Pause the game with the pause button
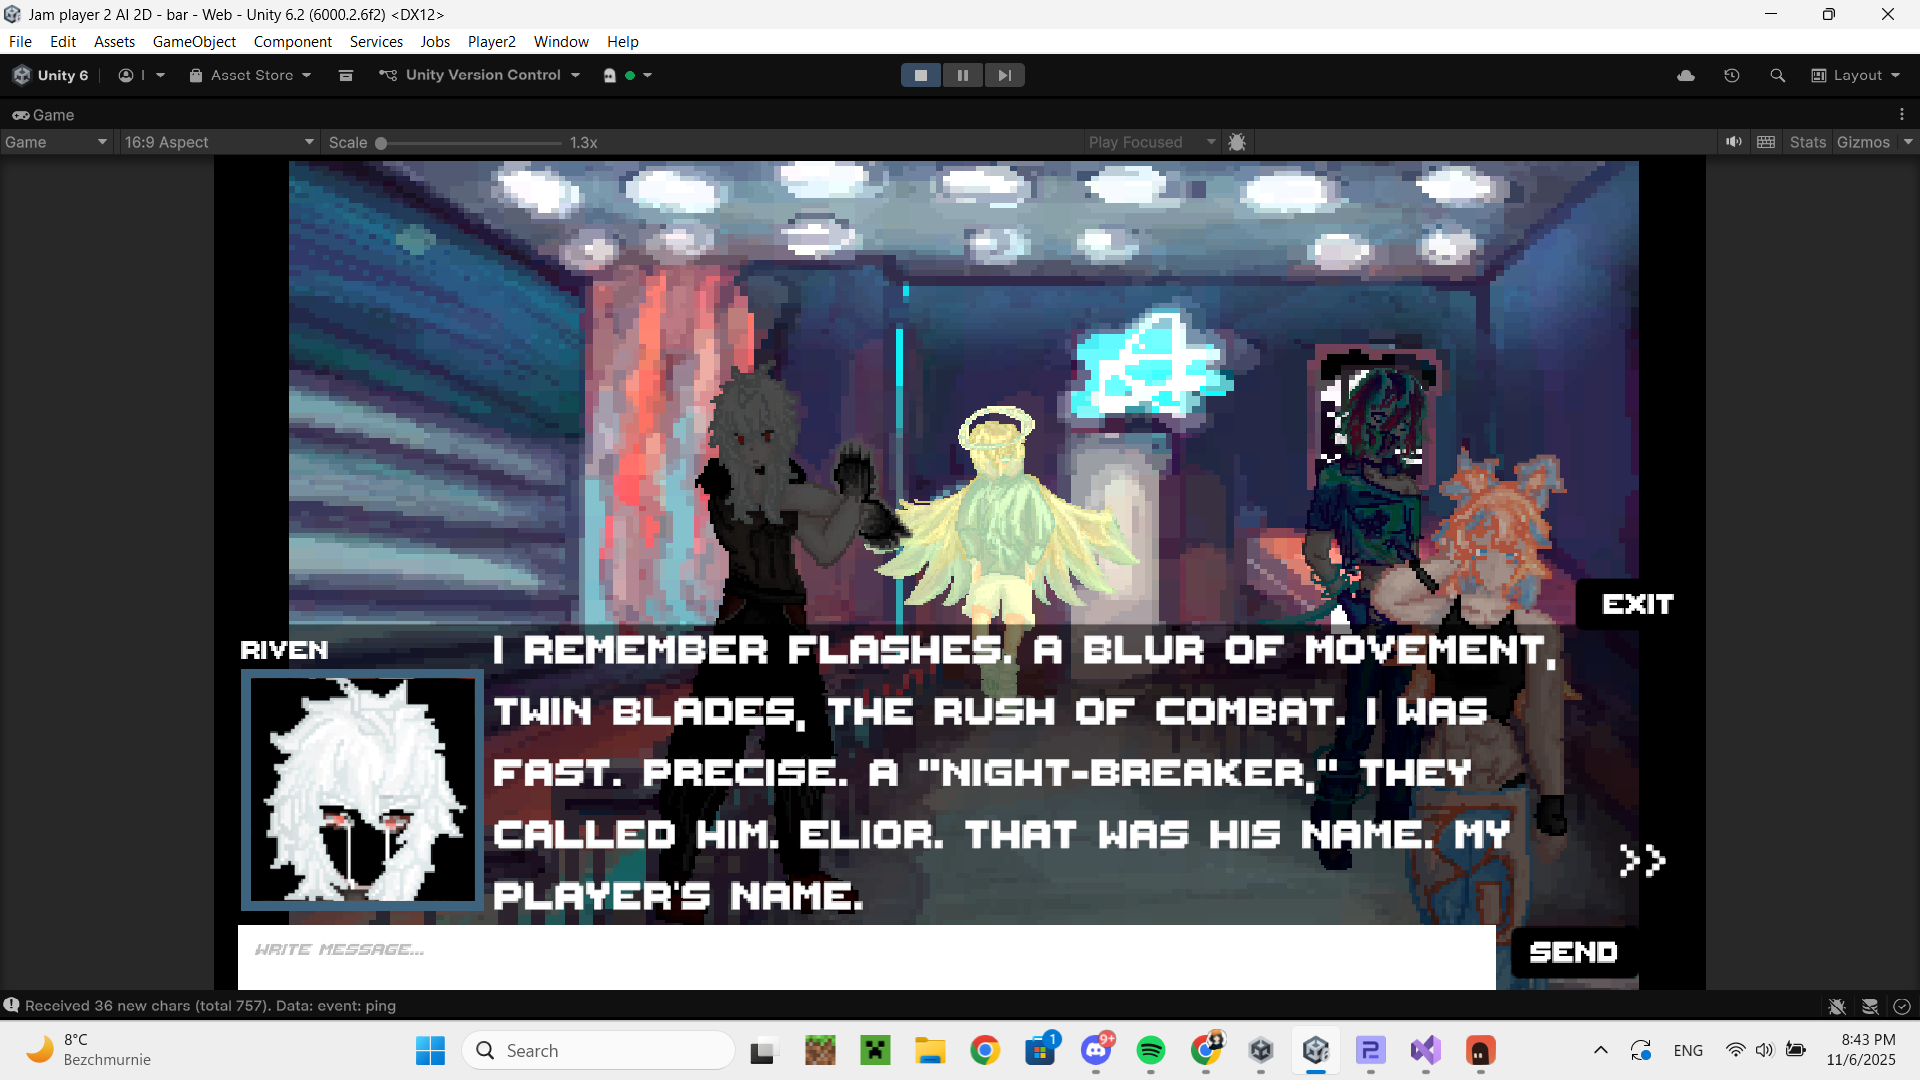 962,76
